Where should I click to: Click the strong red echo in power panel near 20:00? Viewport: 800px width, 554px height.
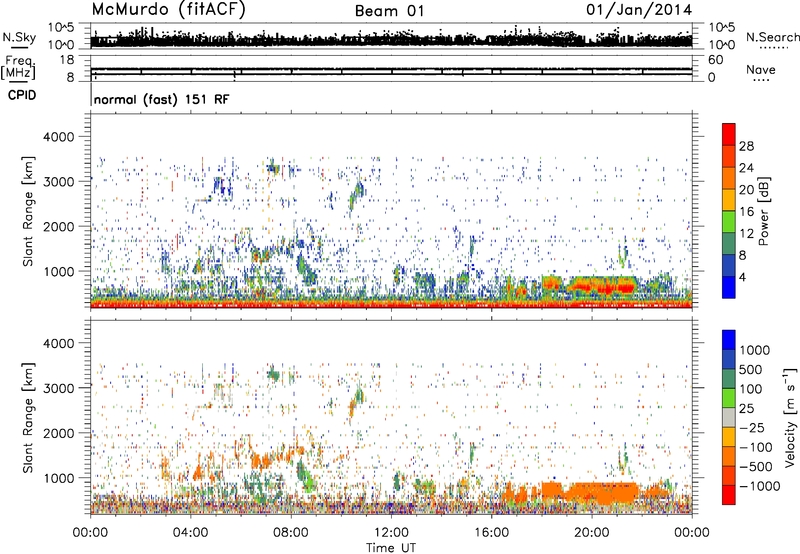pos(602,288)
